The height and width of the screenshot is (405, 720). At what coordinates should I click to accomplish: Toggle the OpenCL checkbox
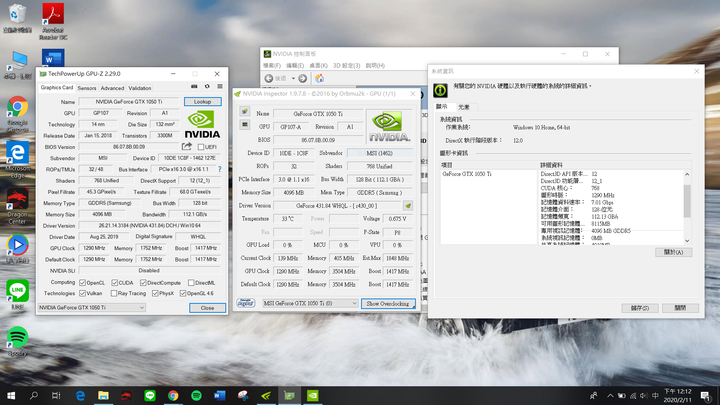83,282
